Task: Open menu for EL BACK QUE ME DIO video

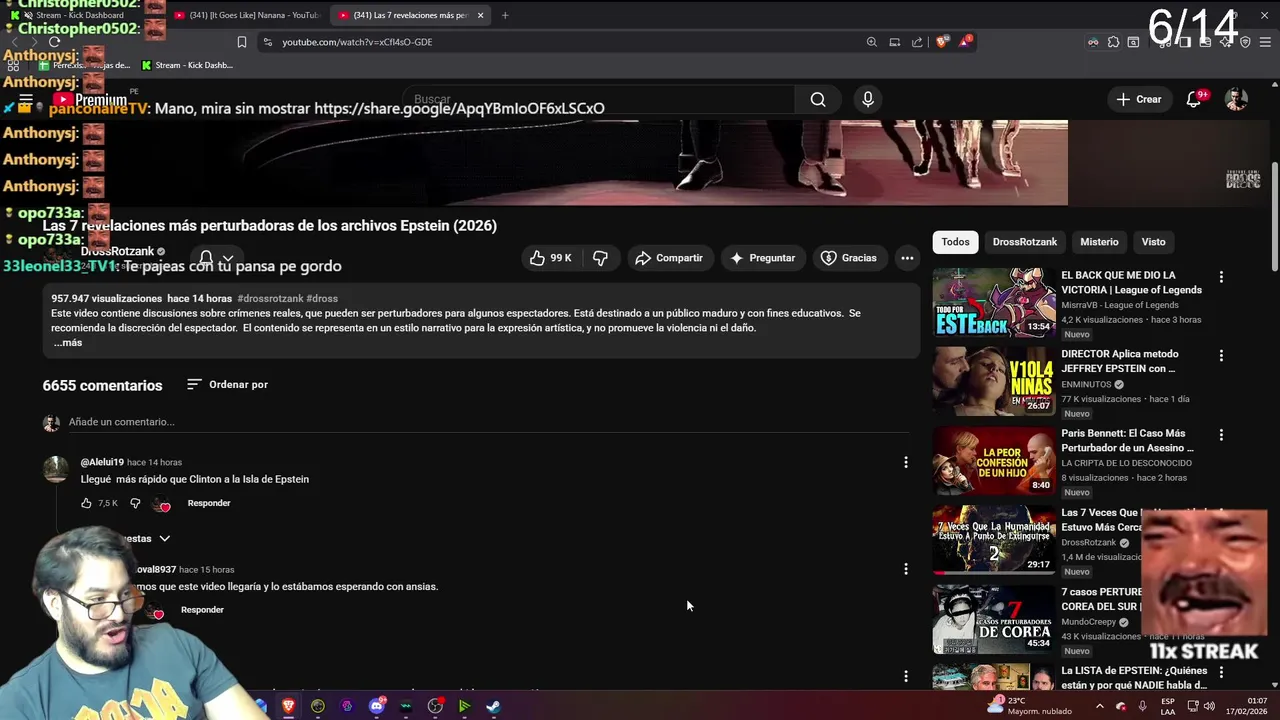Action: click(1221, 277)
